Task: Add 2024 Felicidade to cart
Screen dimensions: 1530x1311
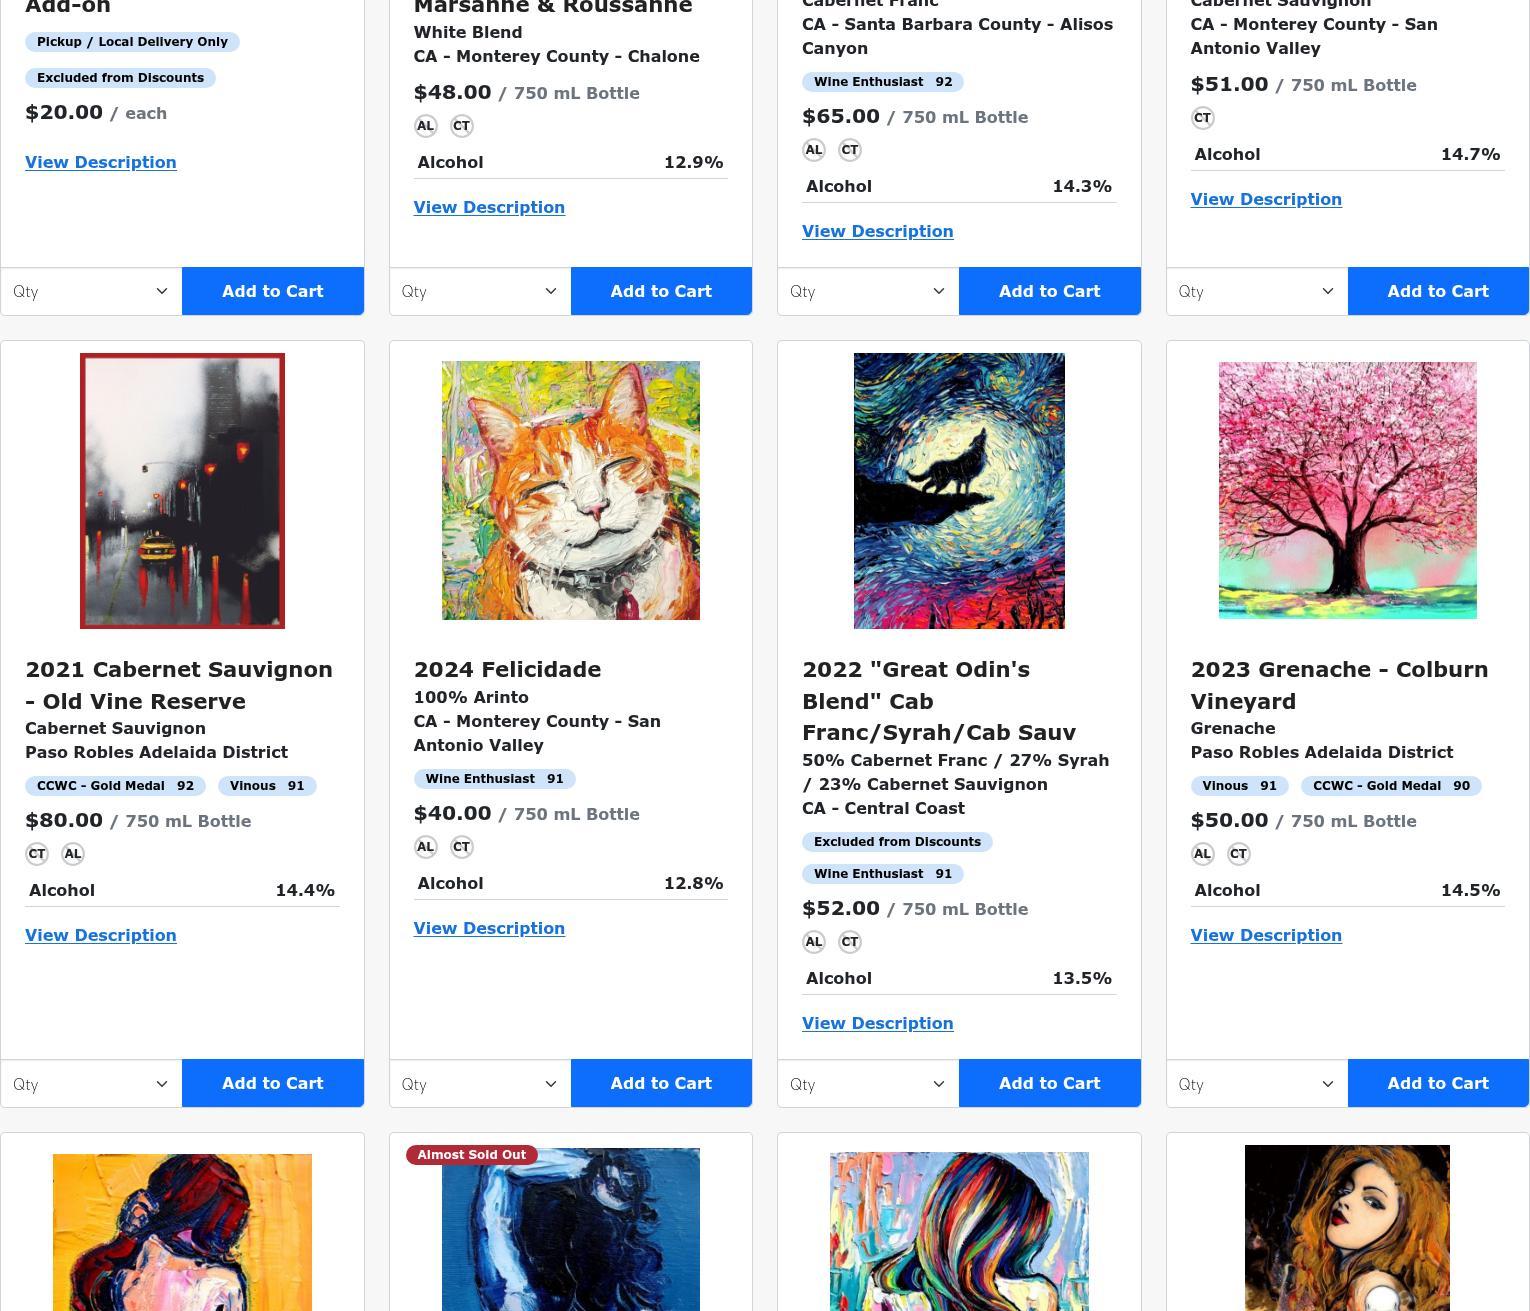Action: pos(661,1083)
